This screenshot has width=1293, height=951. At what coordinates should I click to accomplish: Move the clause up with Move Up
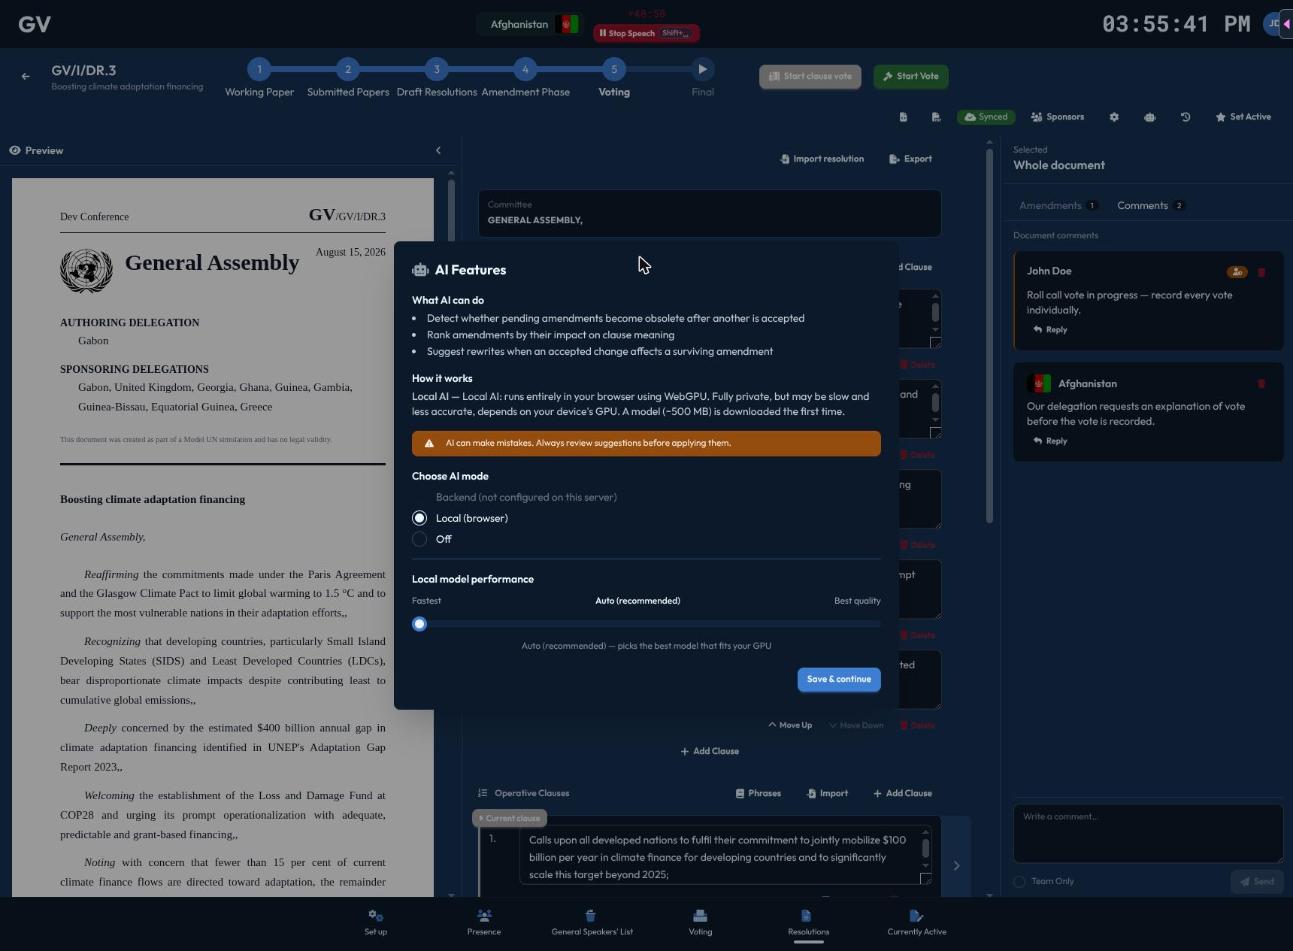click(790, 725)
